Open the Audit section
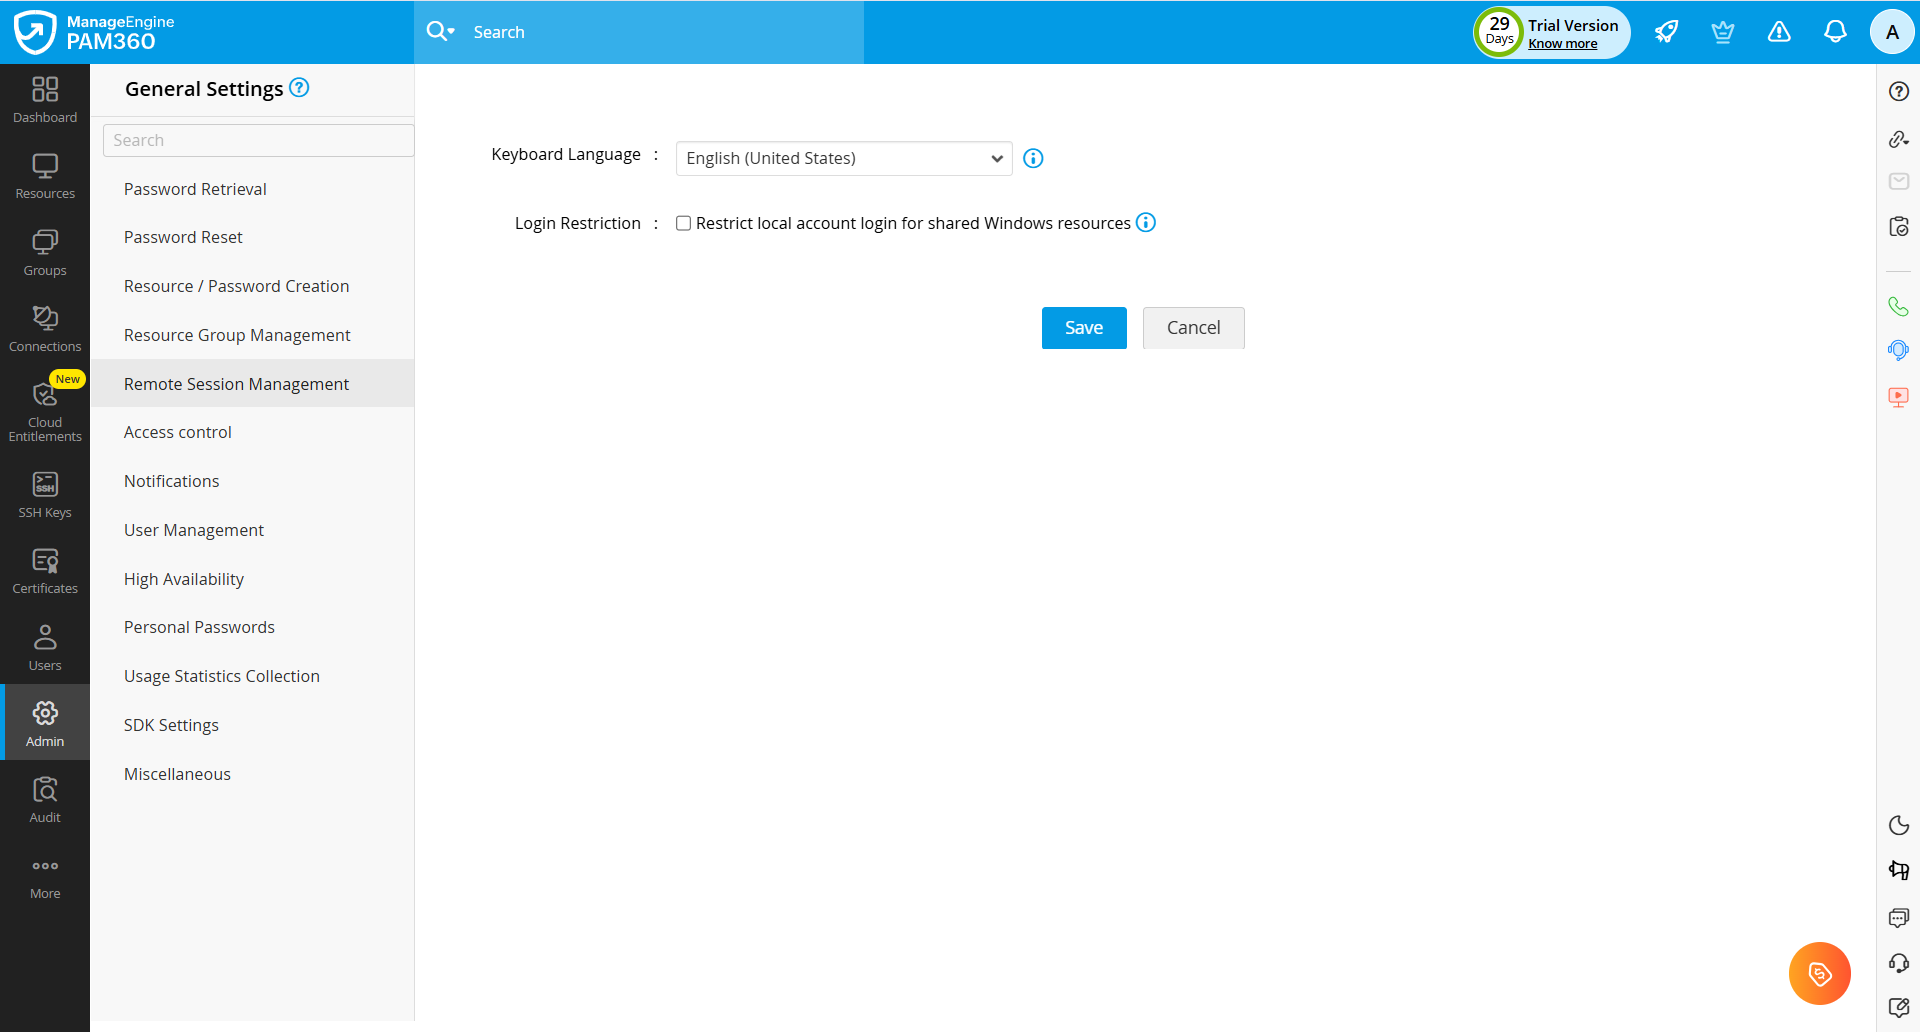 click(45, 799)
